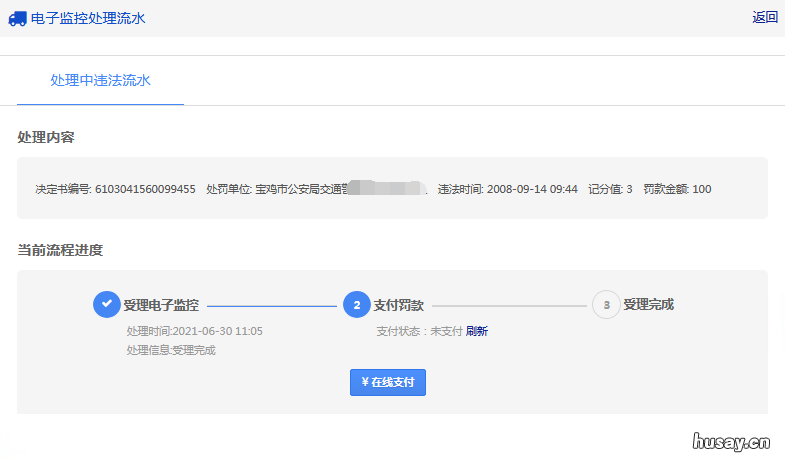This screenshot has width=785, height=459.
Task: Select the 支付罚款 step label
Action: [398, 304]
